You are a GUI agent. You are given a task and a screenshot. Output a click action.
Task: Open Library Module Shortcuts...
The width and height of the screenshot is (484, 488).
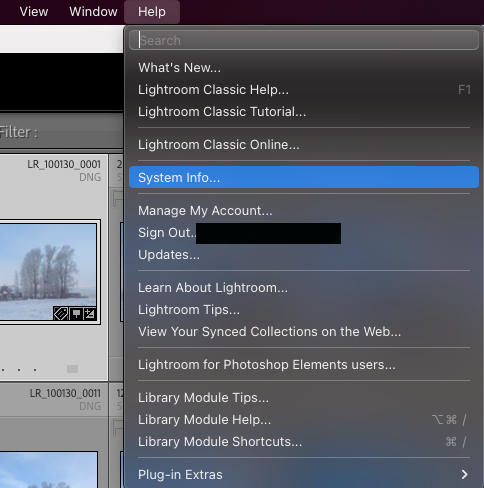[x=304, y=442]
